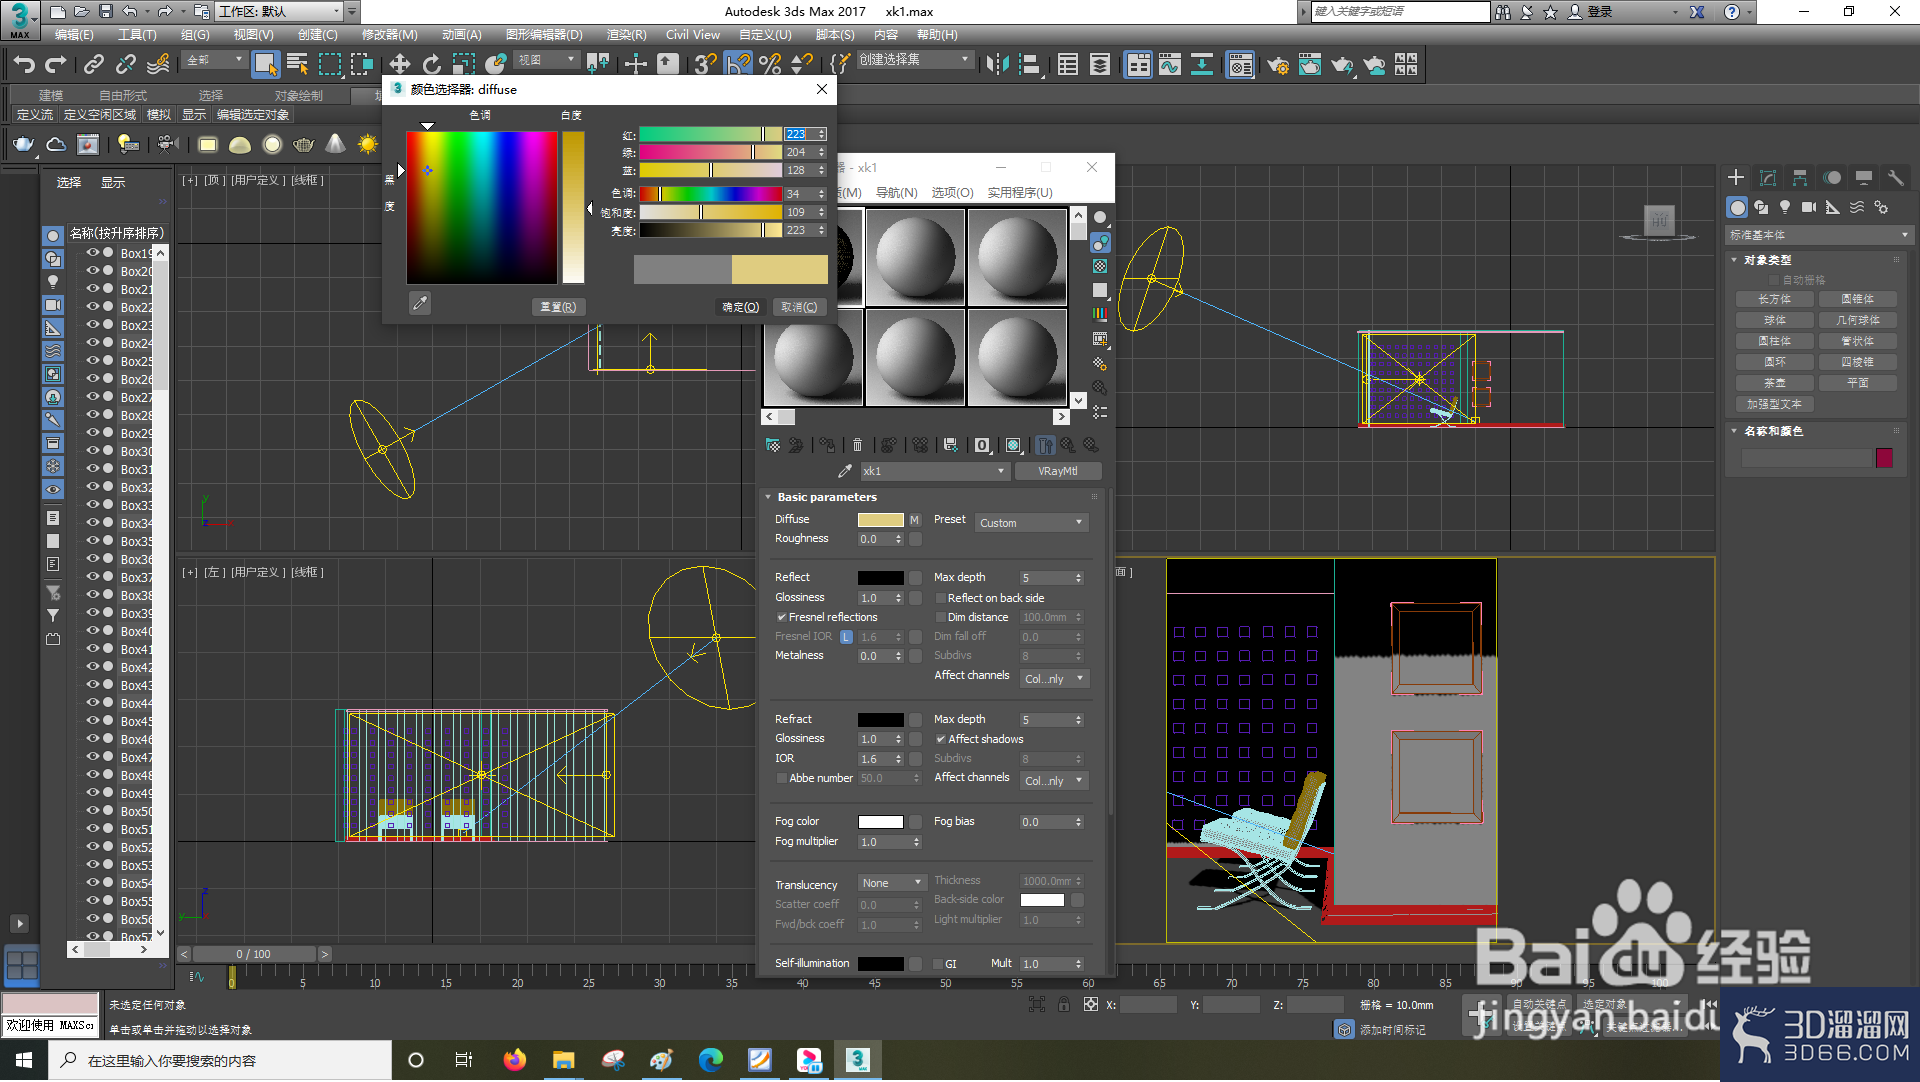This screenshot has height=1082, width=1920.
Task: Choose the Select and Move tool
Action: coord(399,65)
